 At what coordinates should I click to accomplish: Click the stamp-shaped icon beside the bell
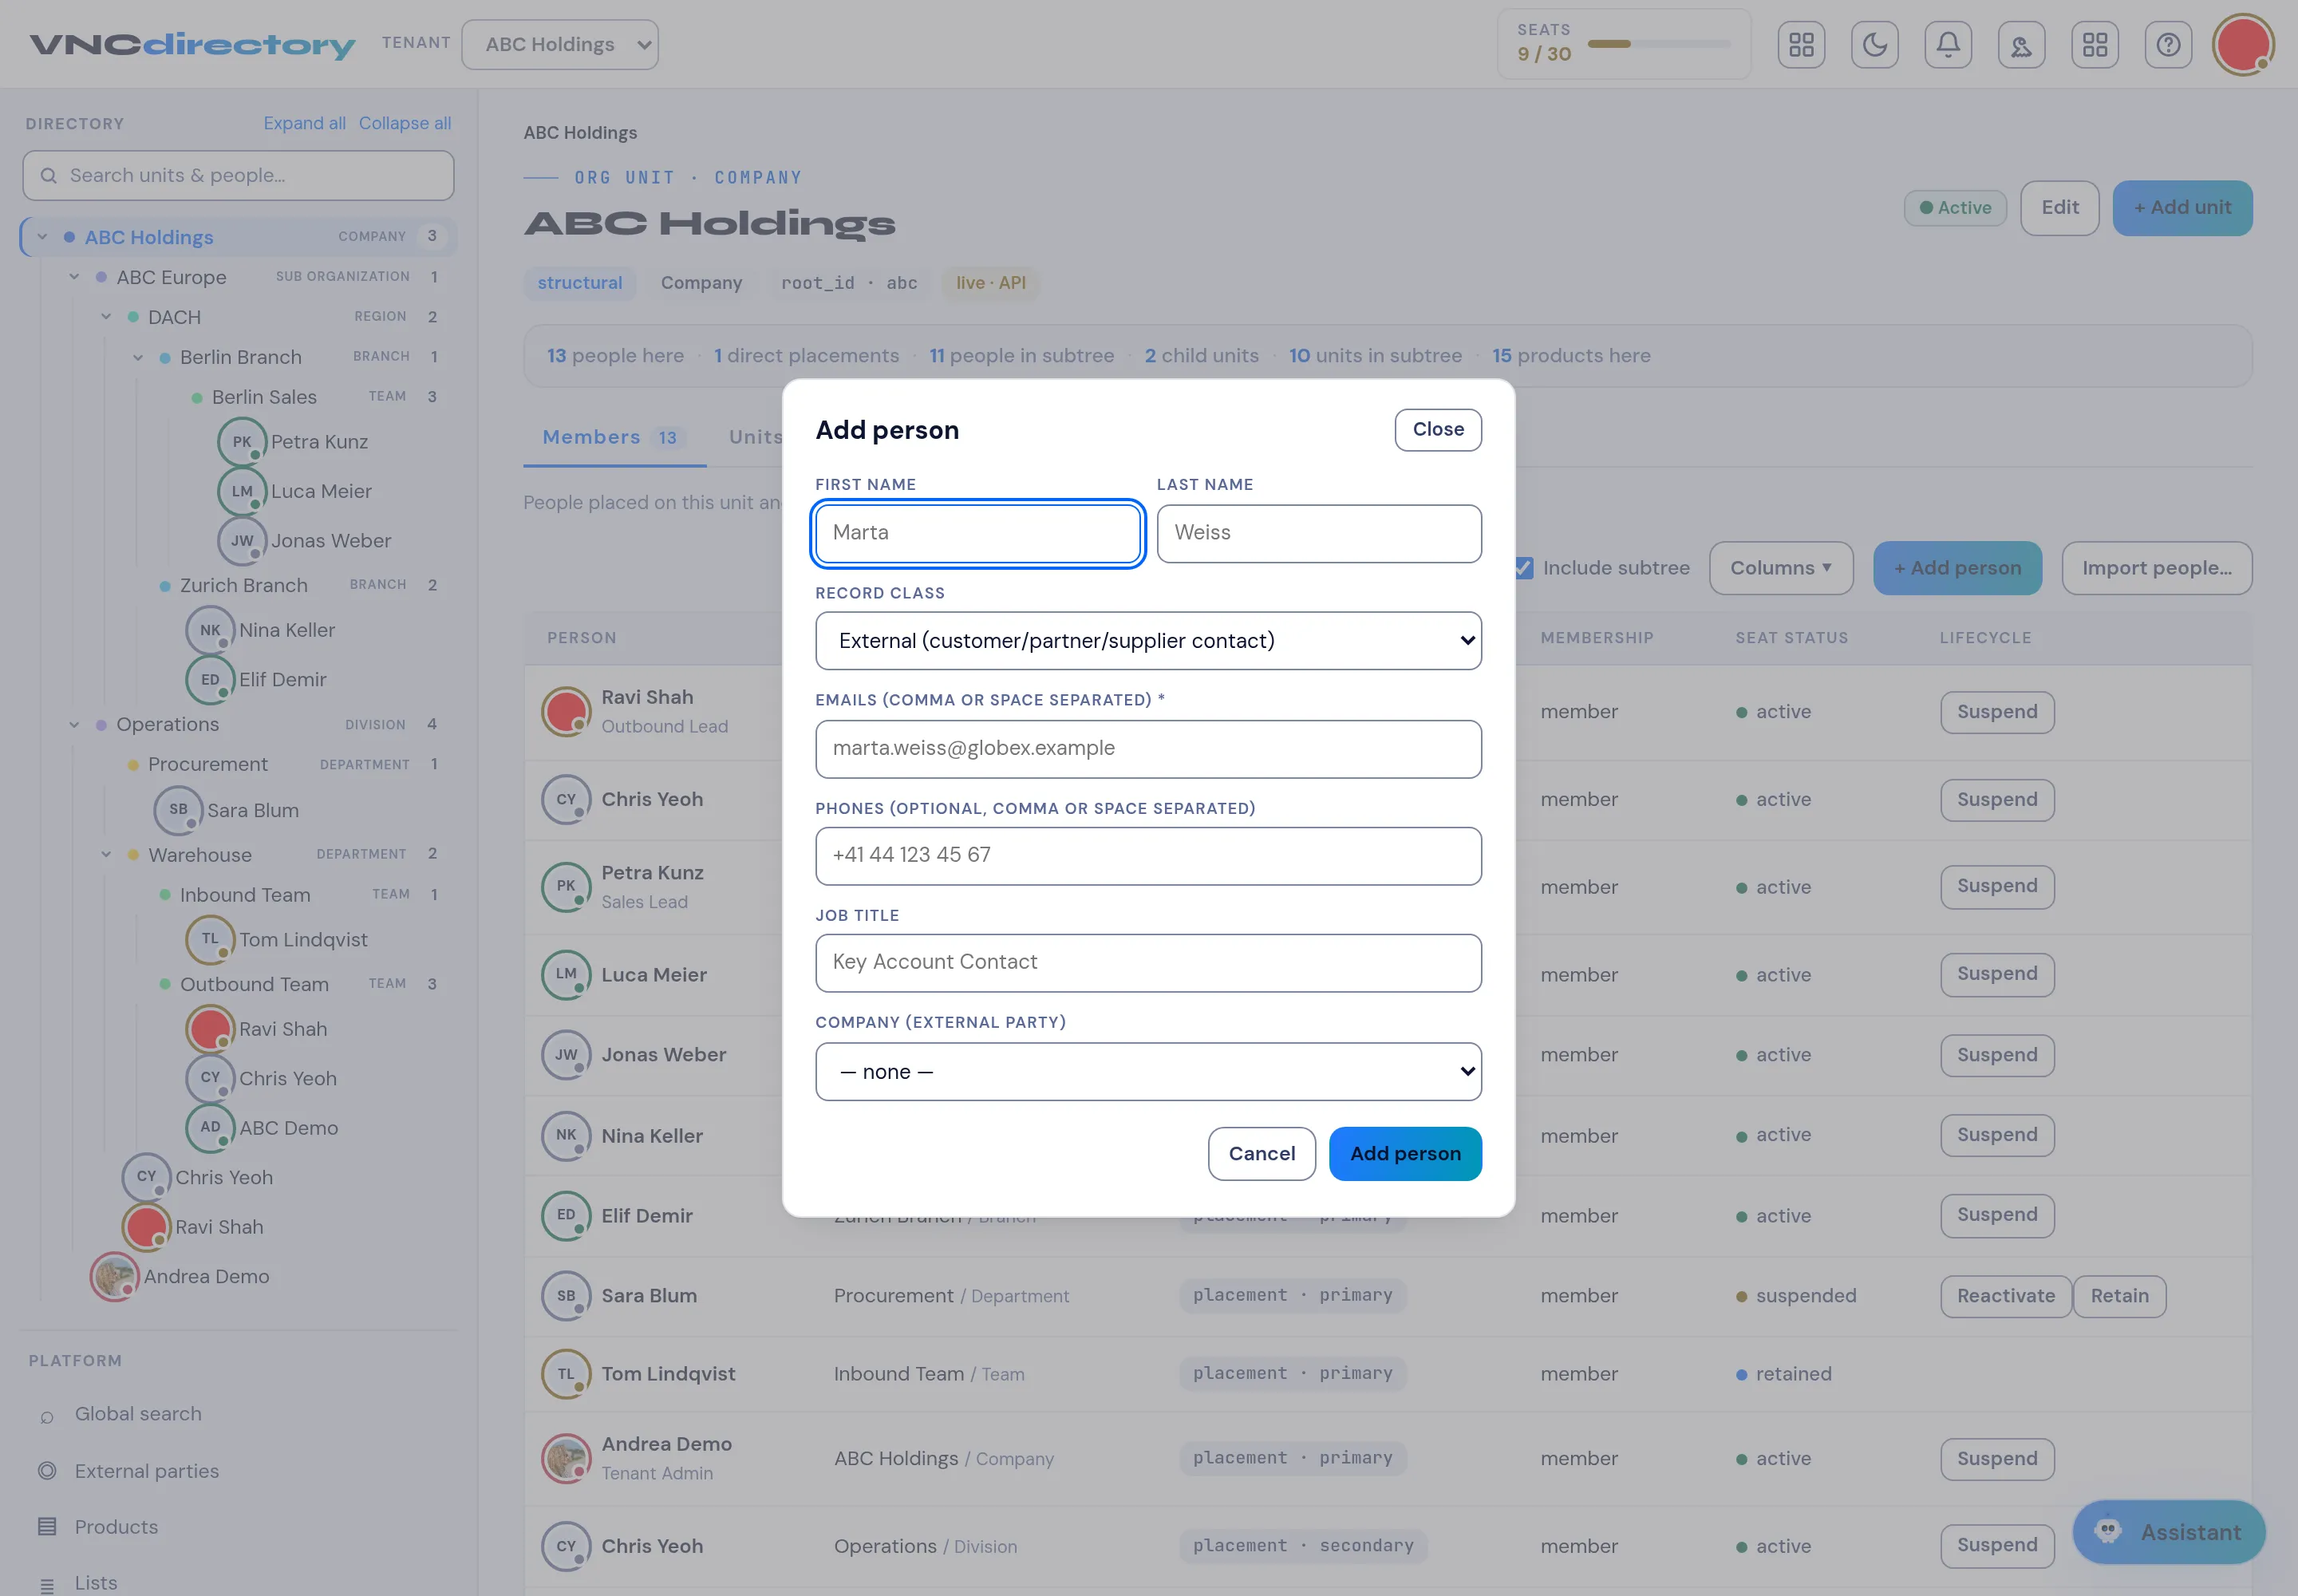[x=2021, y=45]
